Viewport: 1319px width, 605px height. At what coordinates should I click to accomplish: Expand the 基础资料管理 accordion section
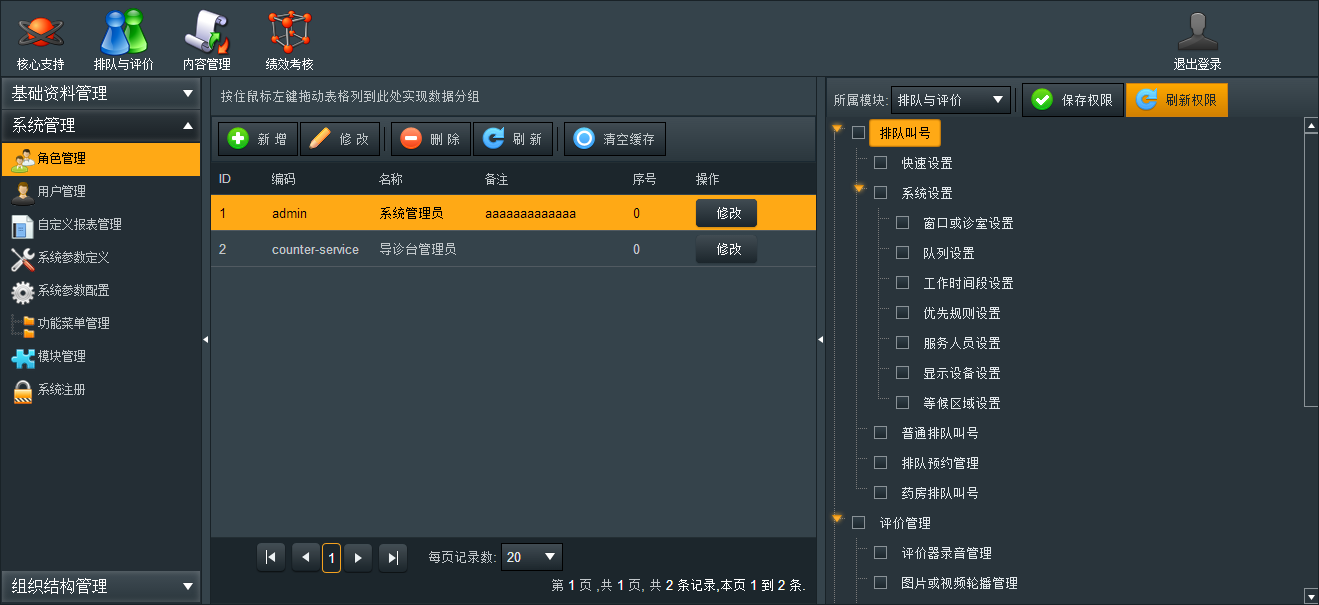[100, 94]
